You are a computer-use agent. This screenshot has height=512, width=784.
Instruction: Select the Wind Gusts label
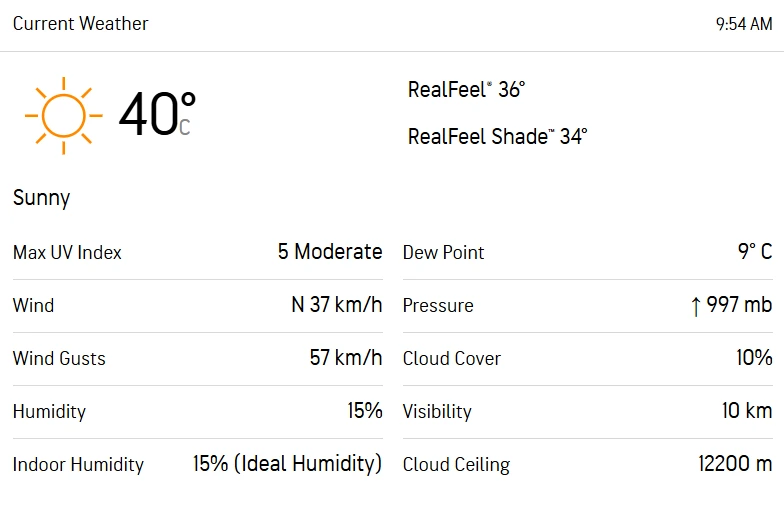[x=59, y=358]
